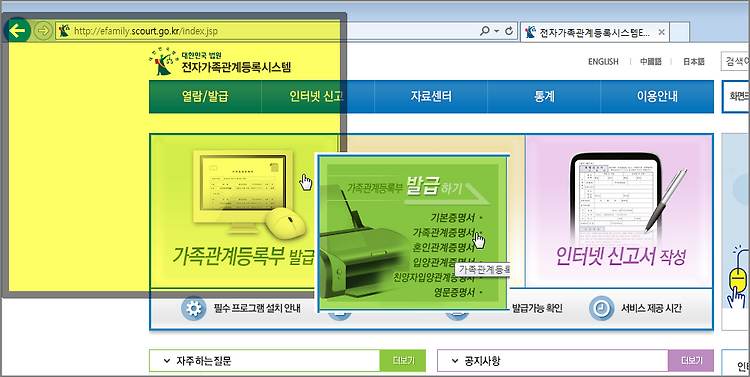Viewport: 750px width, 377px height.
Task: Click the 인터넷 신고서 작성 banner
Action: pyautogui.click(x=619, y=211)
